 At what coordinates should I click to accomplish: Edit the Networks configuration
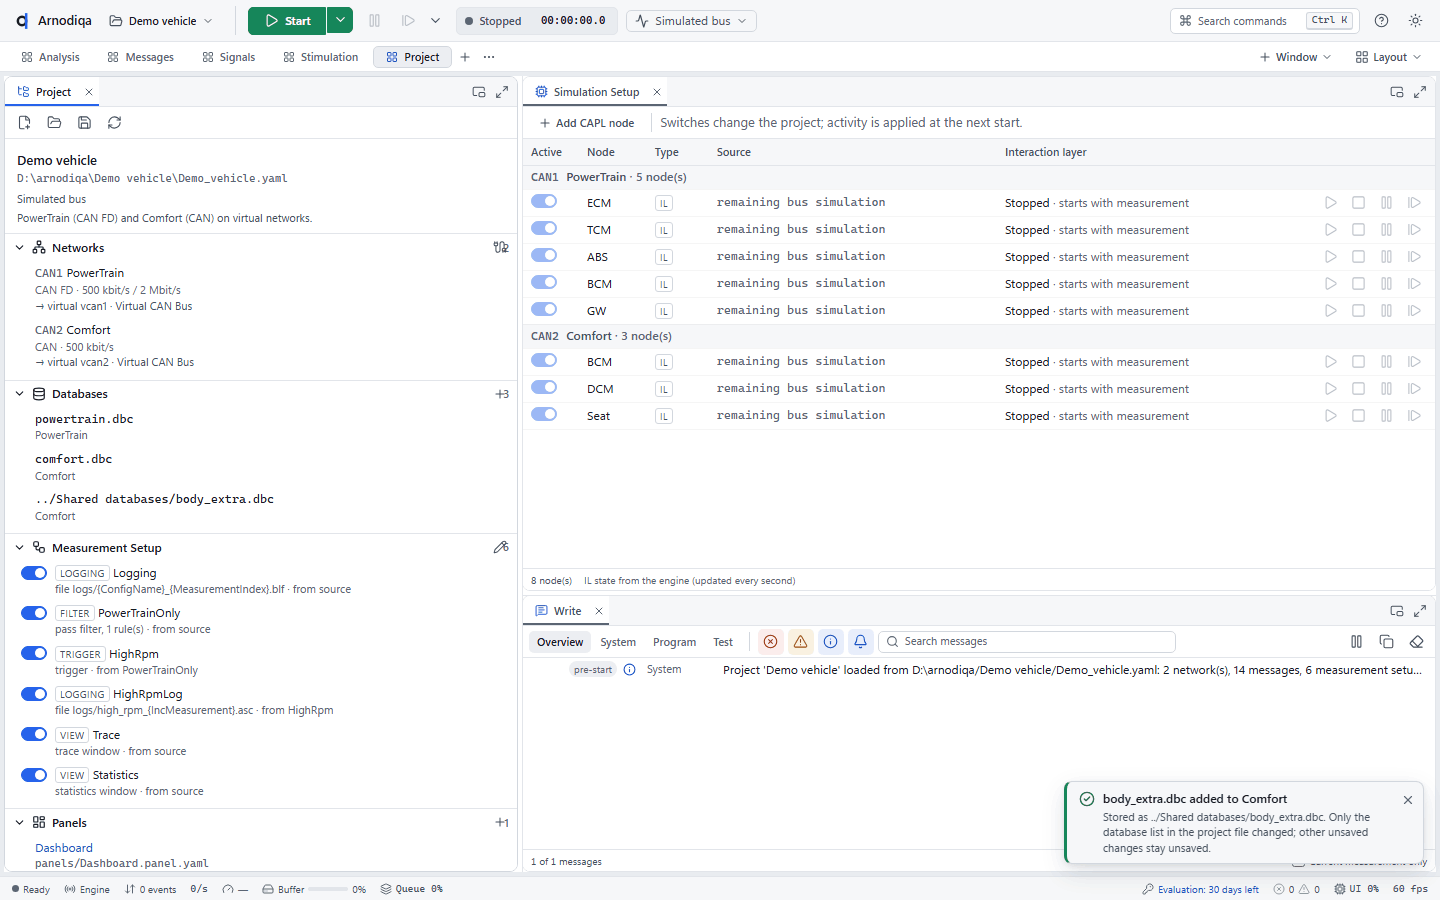[x=501, y=248]
